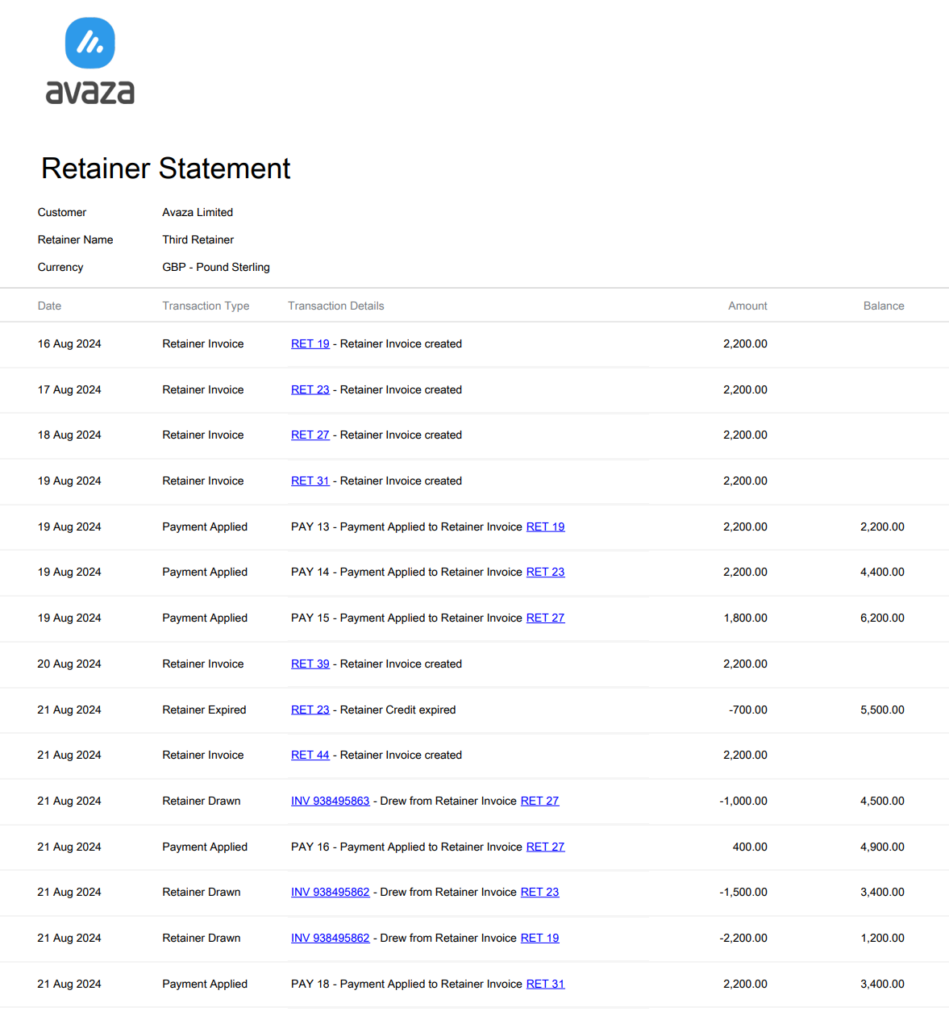
Task: Click the Transaction Type column header
Action: click(206, 306)
